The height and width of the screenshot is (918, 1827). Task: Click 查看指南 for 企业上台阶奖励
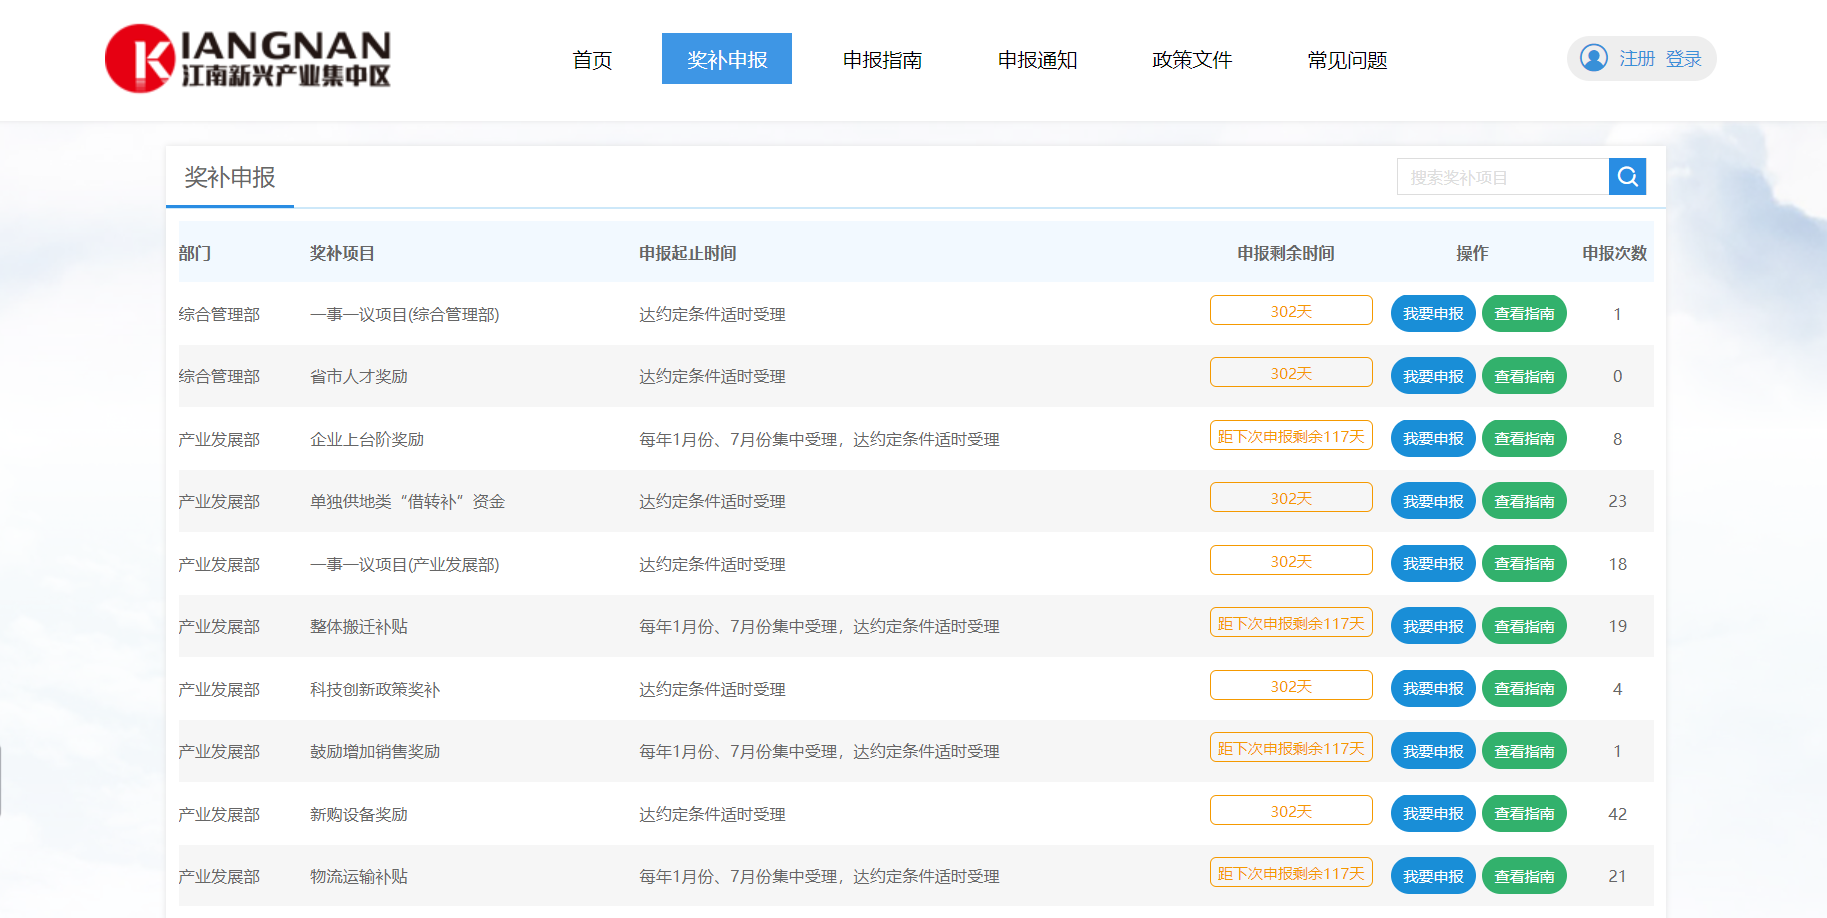[x=1524, y=439]
